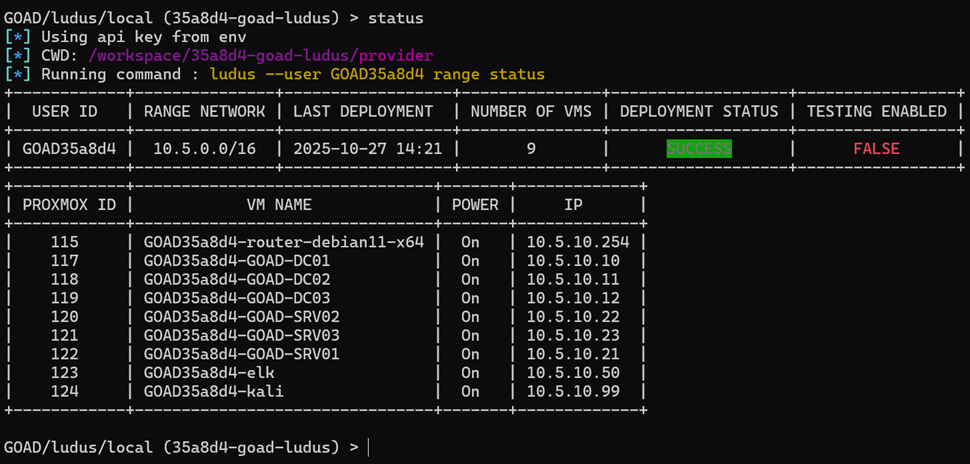
Task: Click the green SUCCESS deployment status
Action: pyautogui.click(x=699, y=148)
